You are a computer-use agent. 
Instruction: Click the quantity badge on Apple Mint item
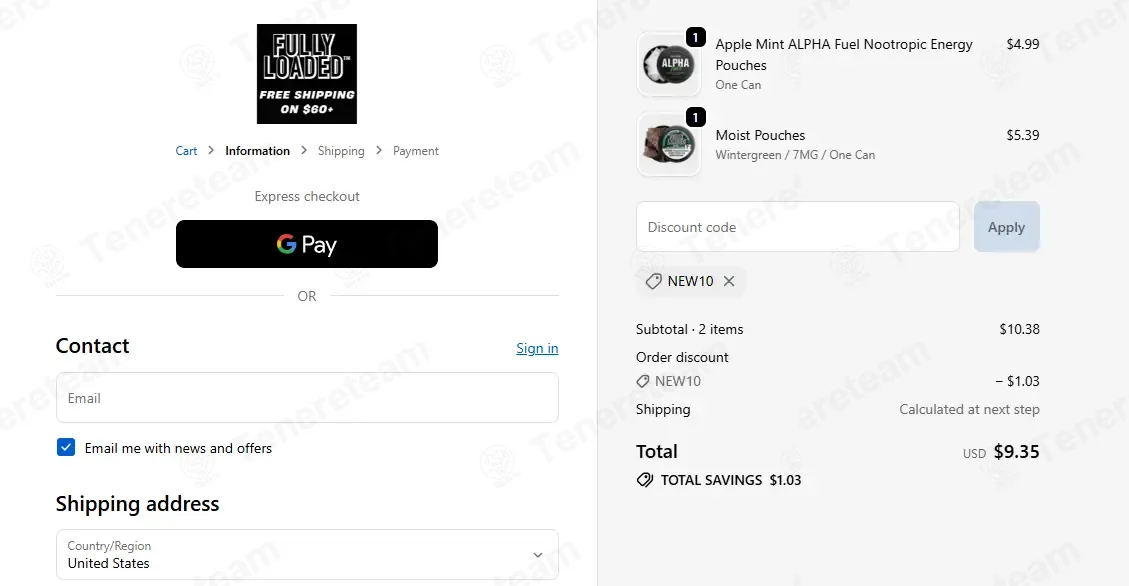696,37
